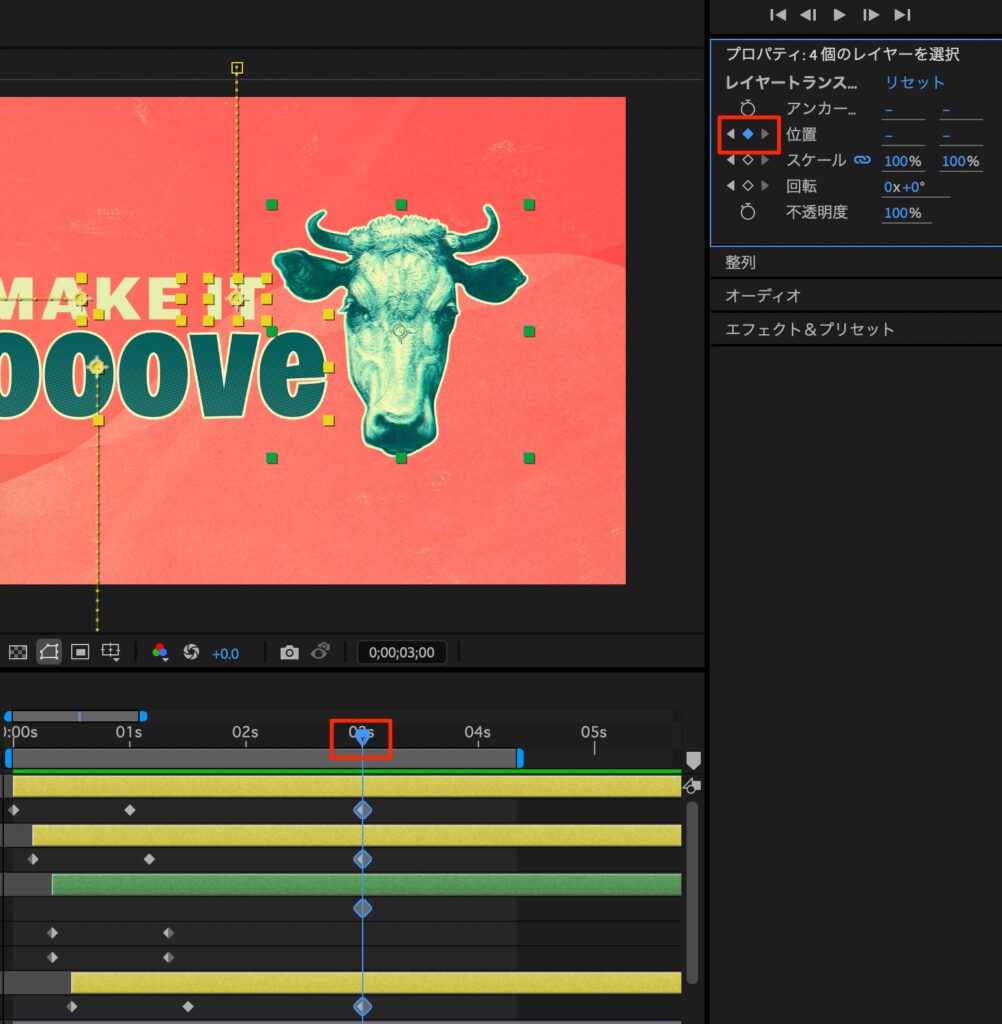Image resolution: width=1002 pixels, height=1024 pixels.
Task: Jump to the first frame
Action: click(778, 14)
